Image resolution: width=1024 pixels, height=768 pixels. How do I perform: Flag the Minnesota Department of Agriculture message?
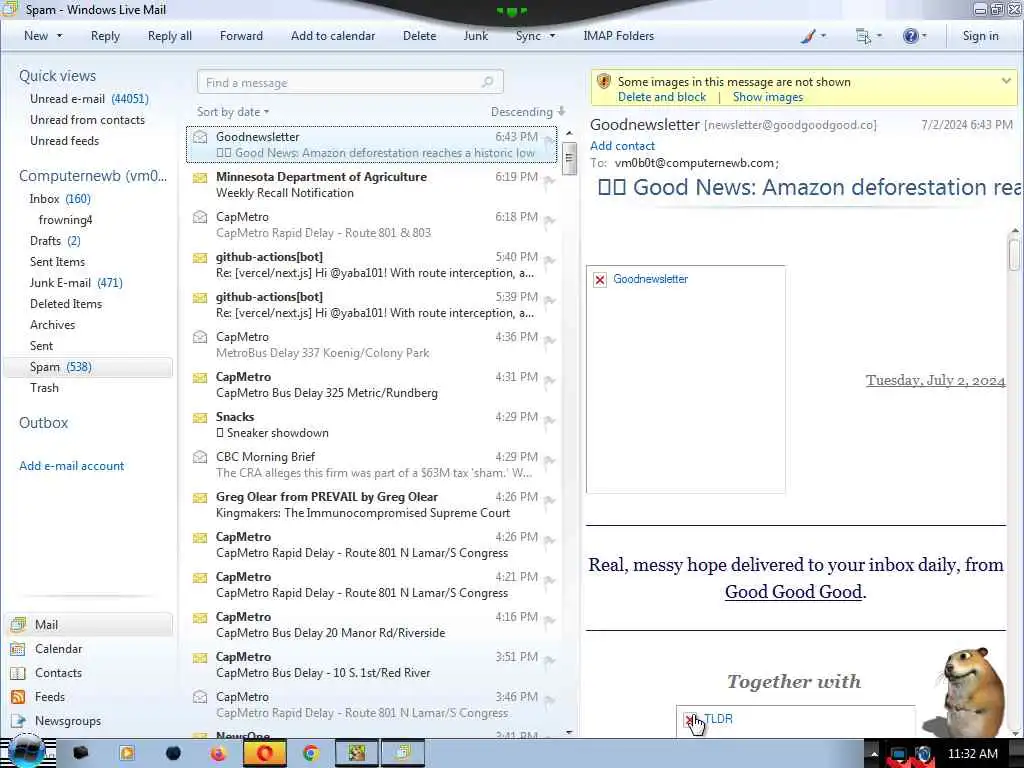(x=549, y=182)
